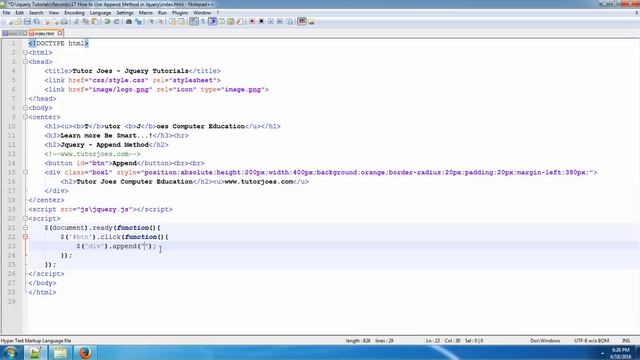Viewport: 640px width, 360px height.
Task: Open the Windows Start button
Action: point(11,353)
